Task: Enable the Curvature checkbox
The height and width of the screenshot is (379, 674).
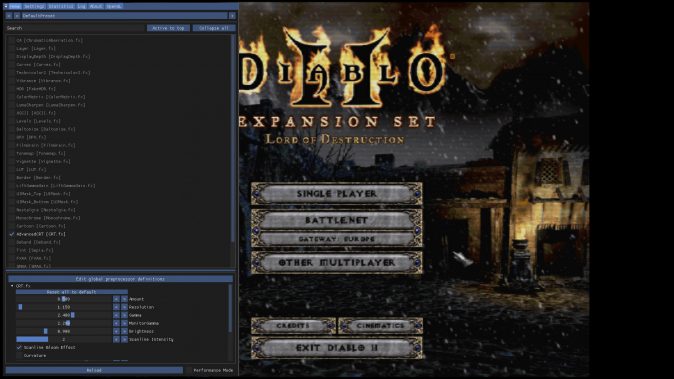Action: tap(19, 355)
